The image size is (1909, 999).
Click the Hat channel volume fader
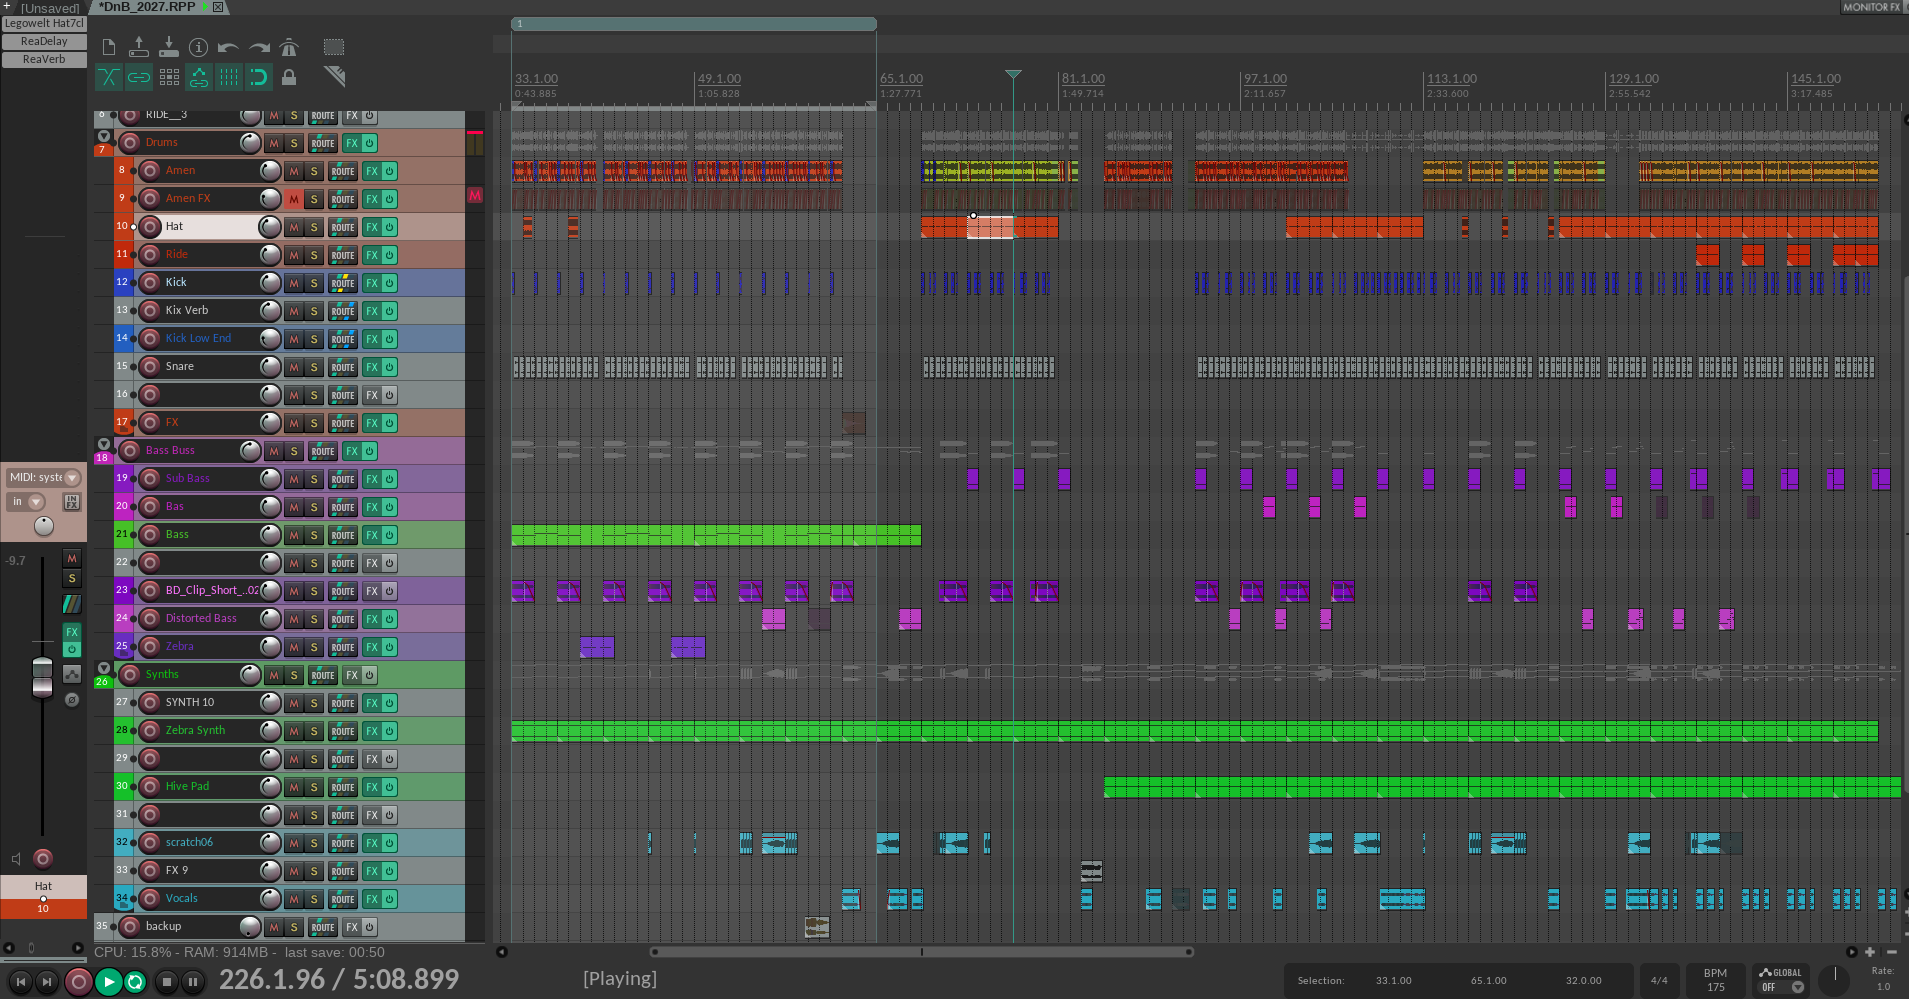coord(42,677)
